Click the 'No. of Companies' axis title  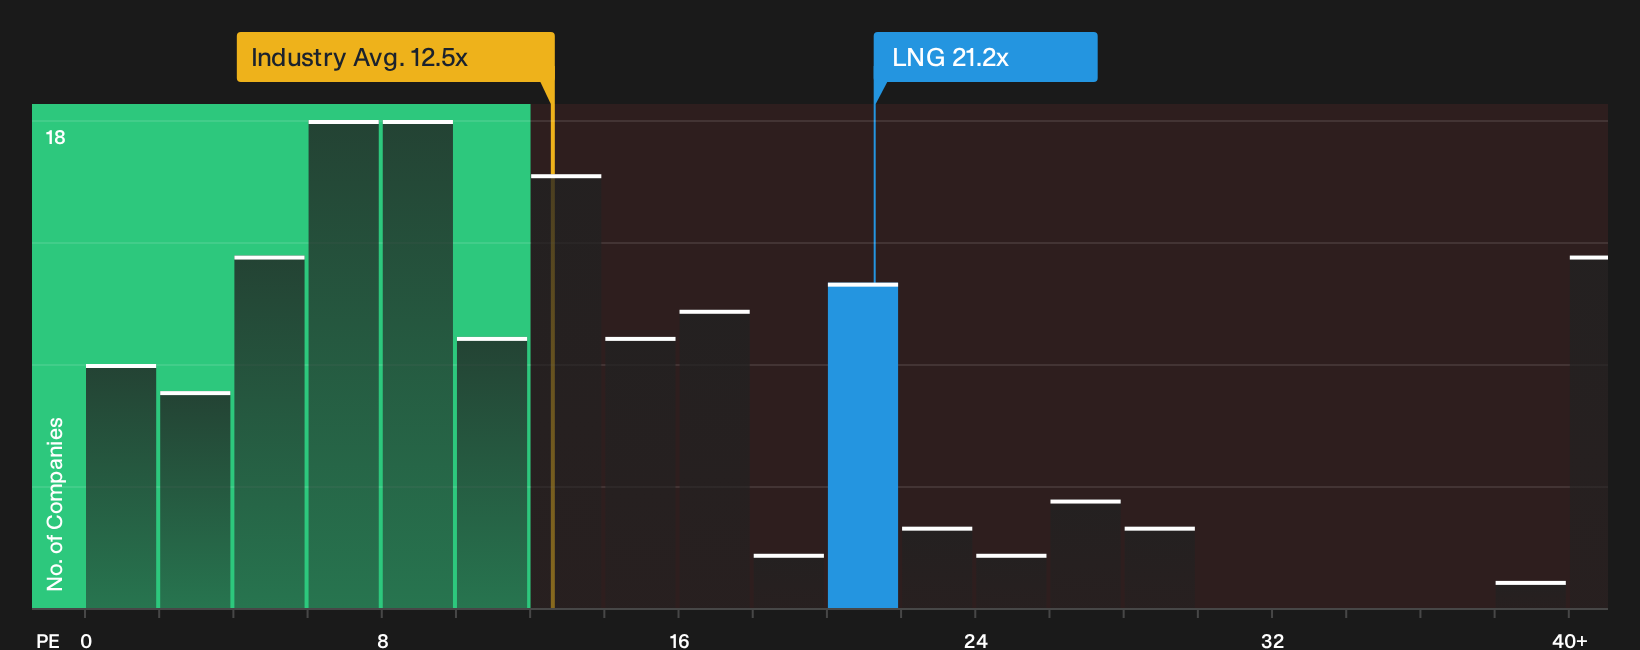click(55, 503)
